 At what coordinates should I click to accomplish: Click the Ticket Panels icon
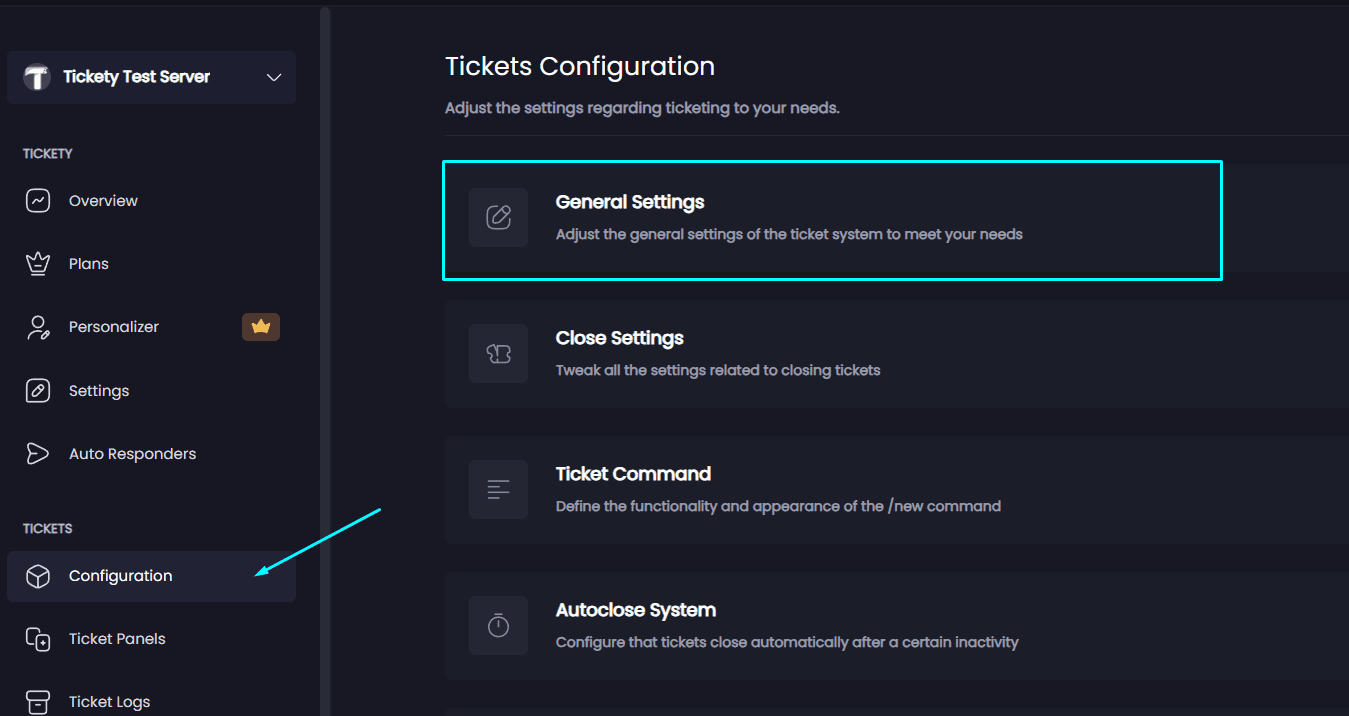(x=37, y=638)
